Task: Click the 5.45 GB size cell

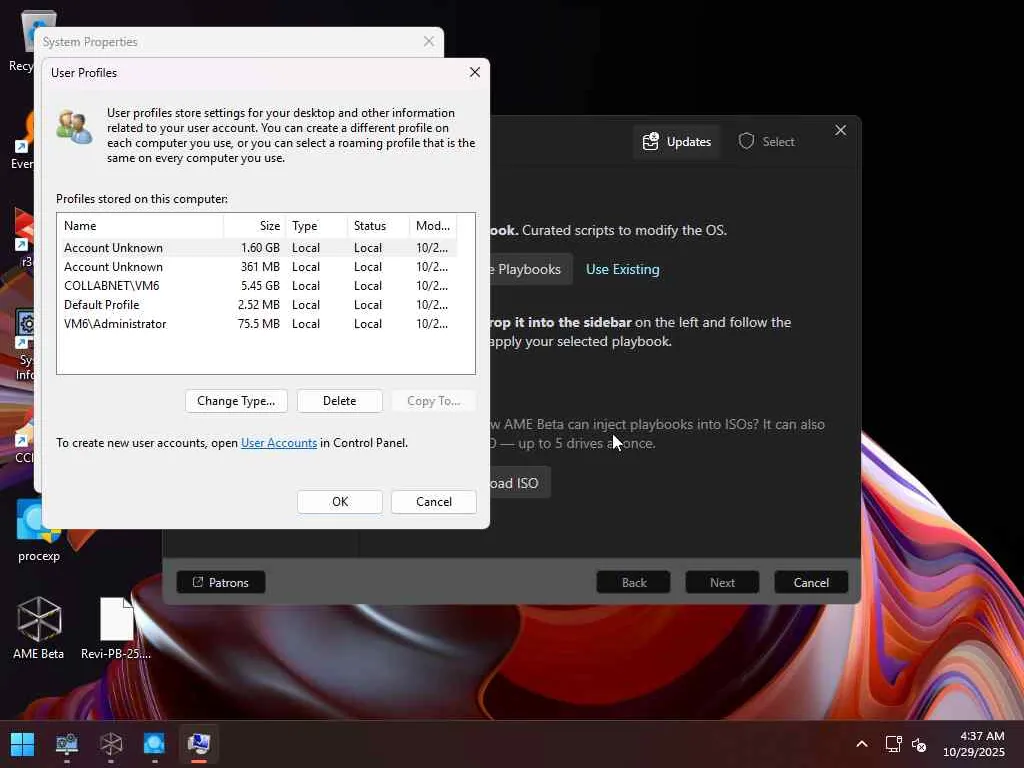Action: pyautogui.click(x=260, y=285)
